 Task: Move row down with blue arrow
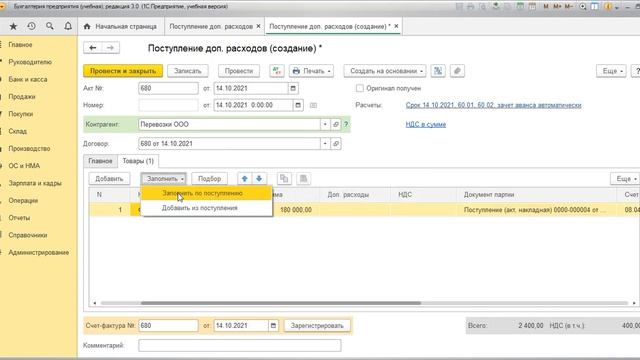259,179
